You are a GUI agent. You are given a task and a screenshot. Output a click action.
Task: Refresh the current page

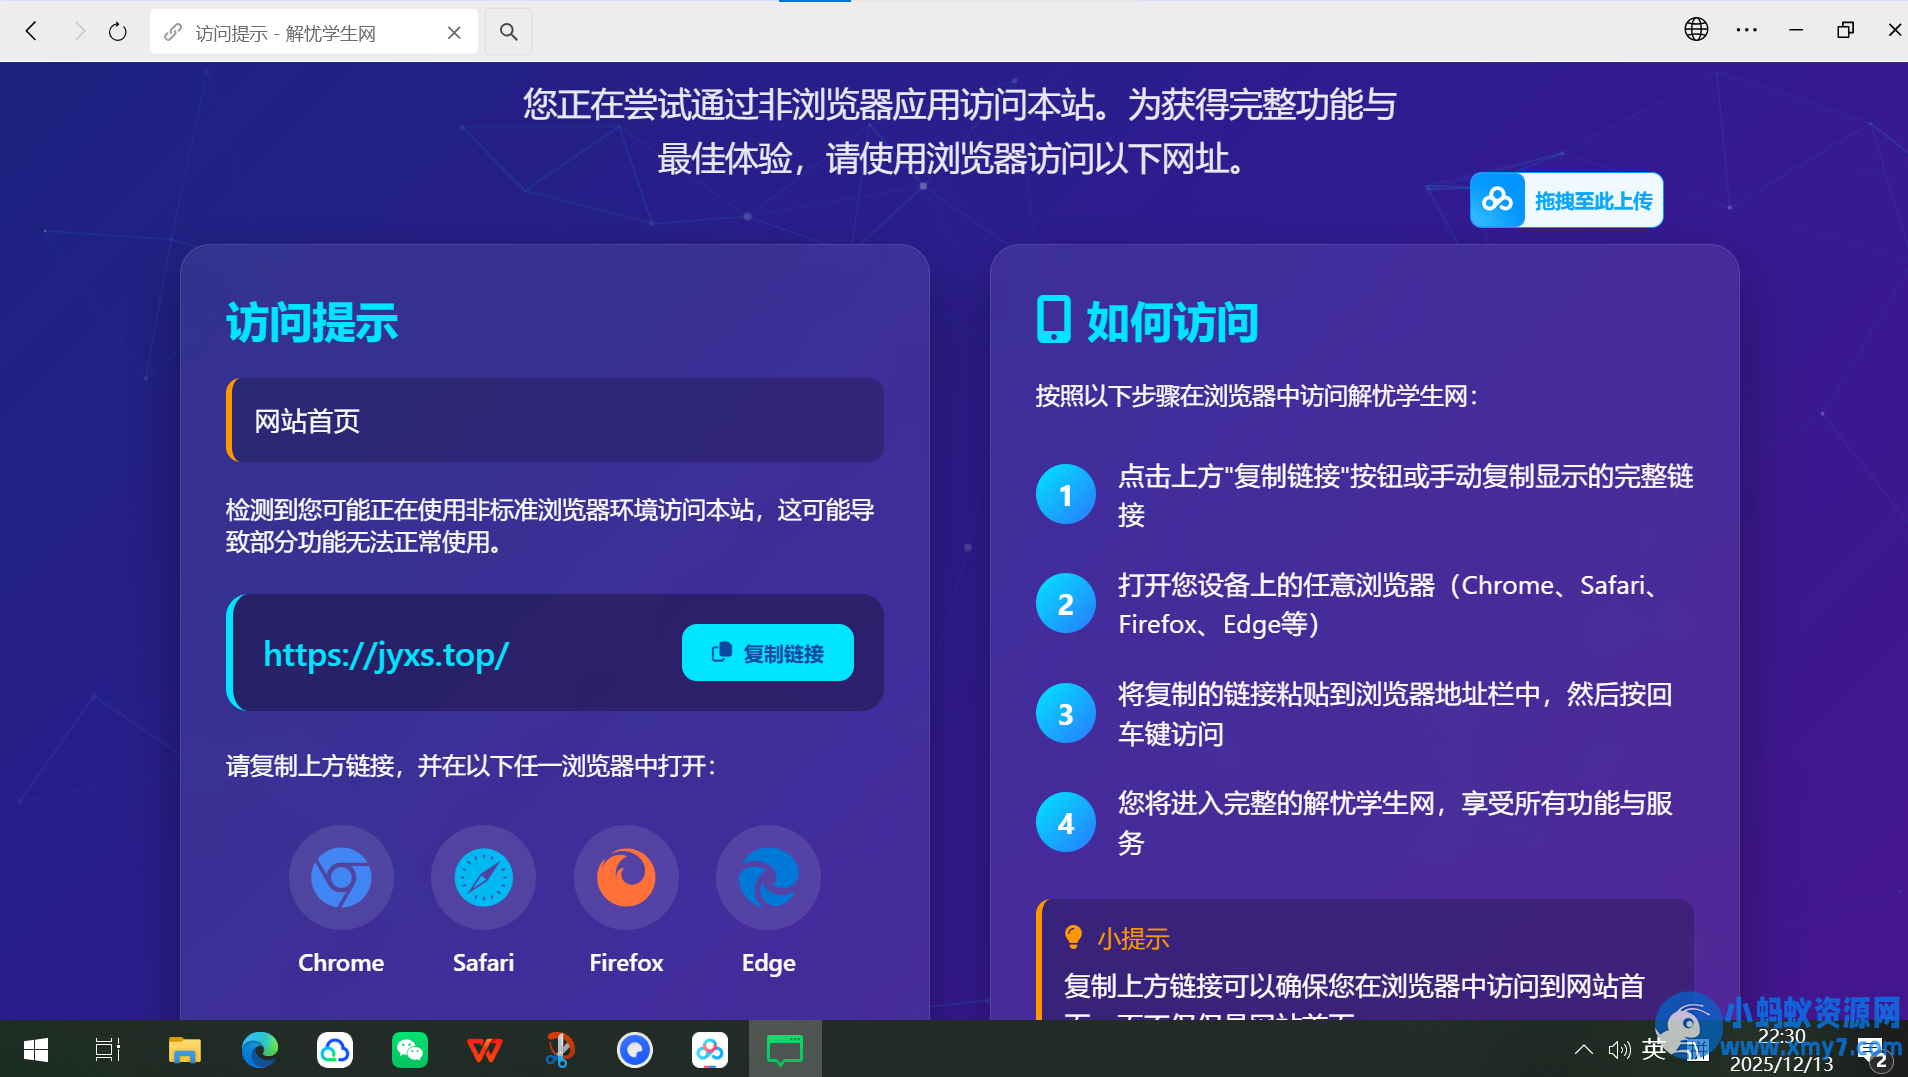pos(118,31)
